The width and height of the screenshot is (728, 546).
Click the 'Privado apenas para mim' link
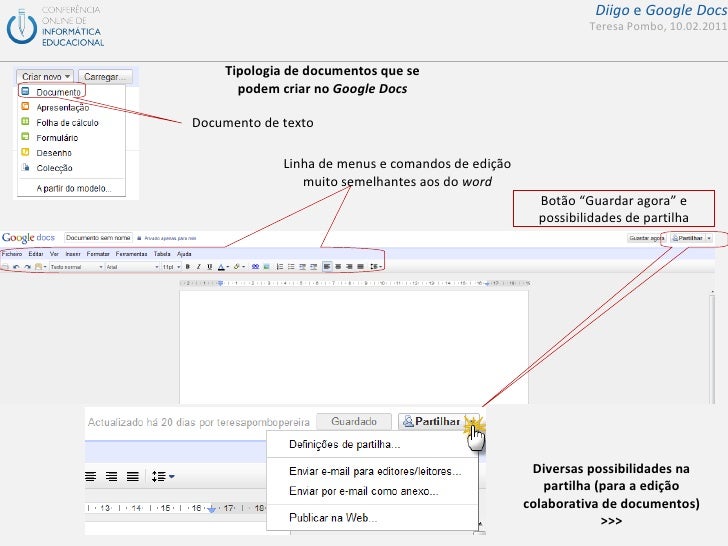[170, 238]
